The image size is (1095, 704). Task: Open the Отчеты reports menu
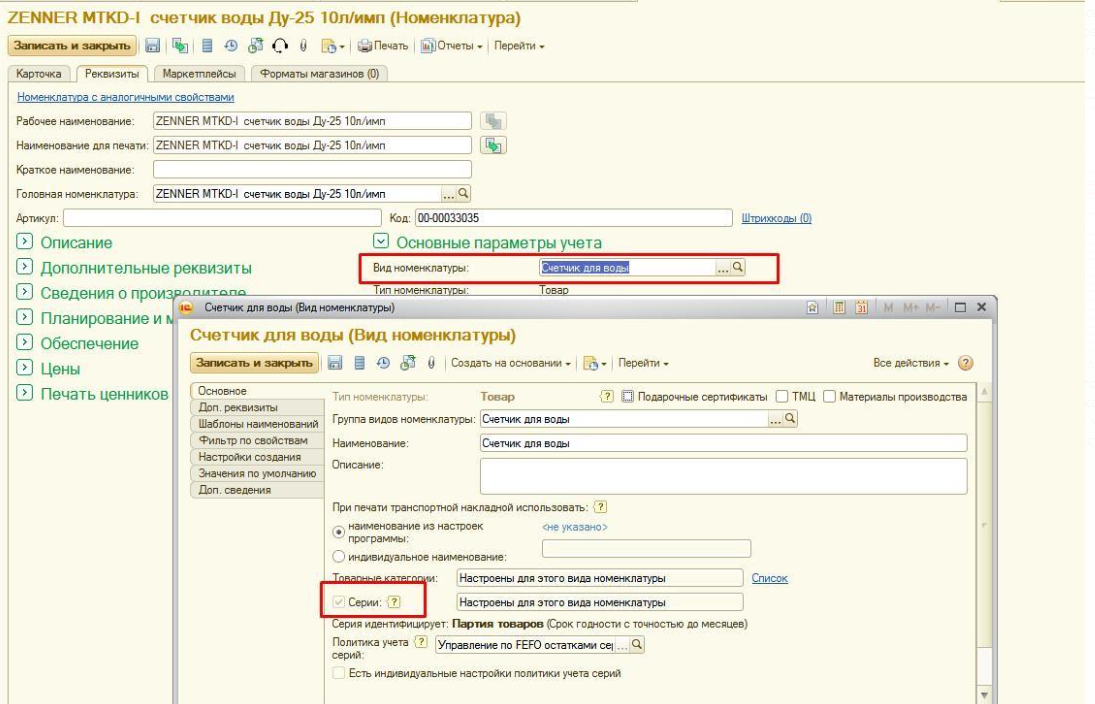(451, 46)
